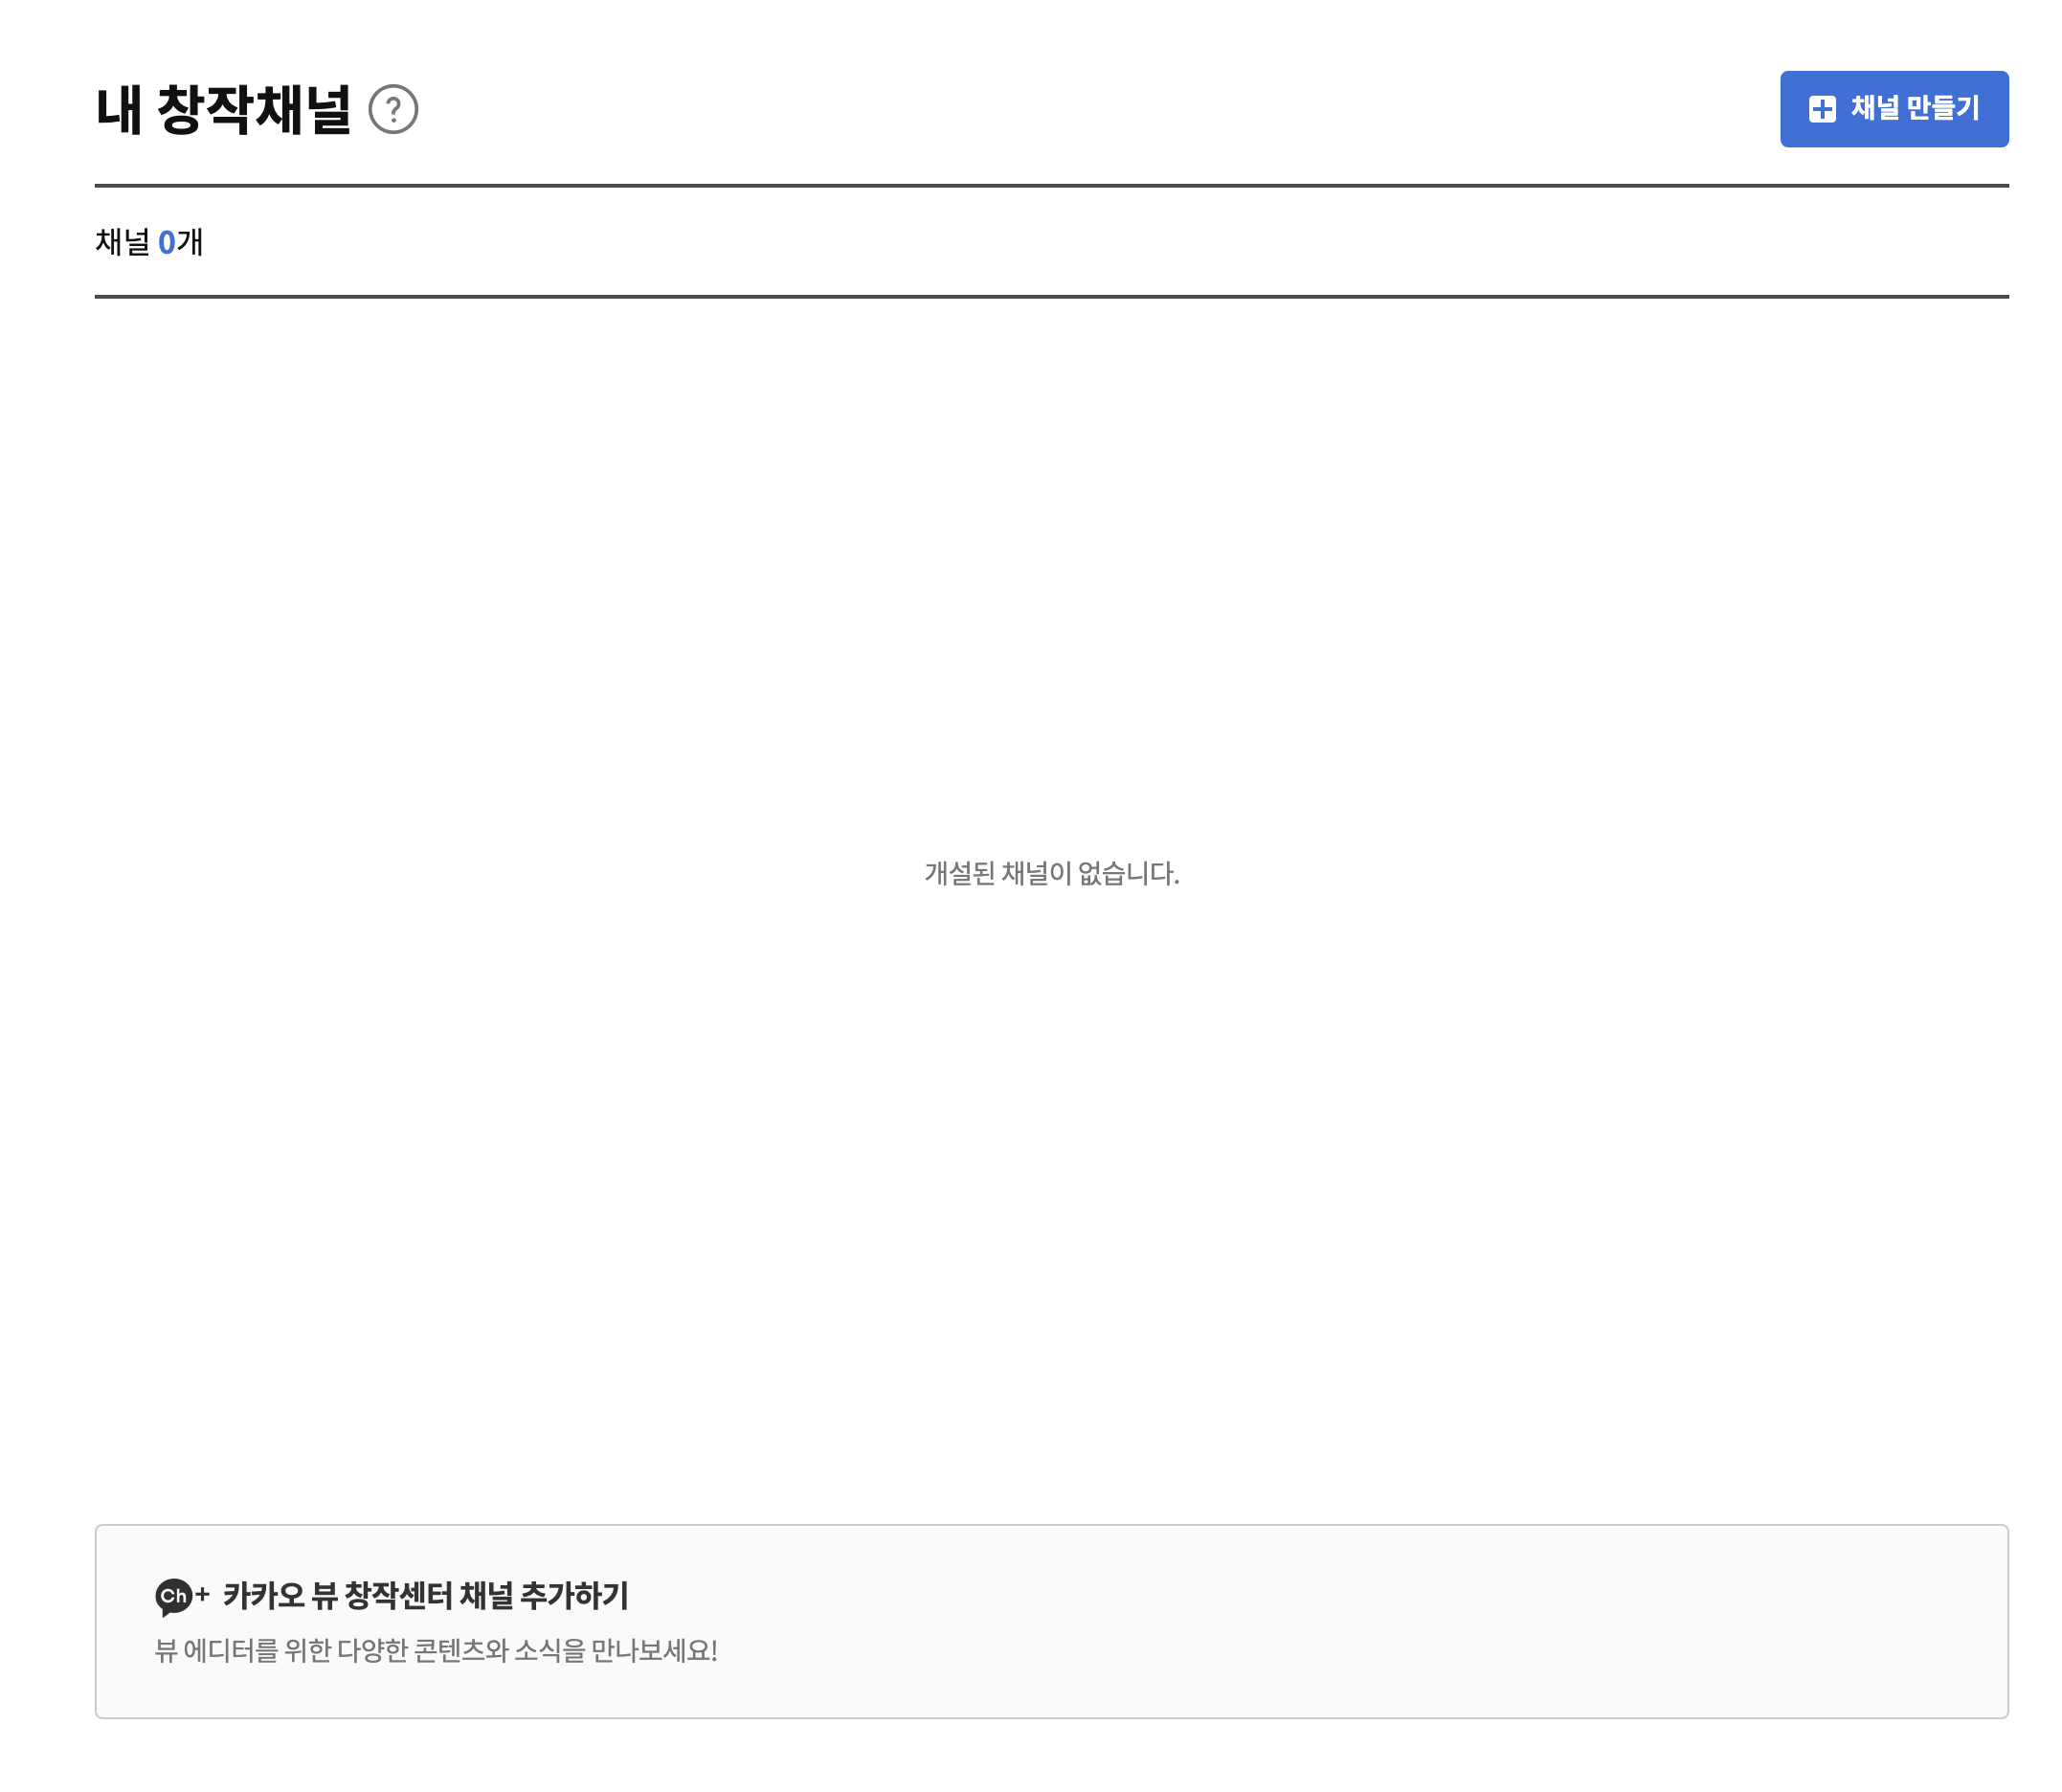
Task: Open 카카오 뷰 창작센터 채널 추가하기 link
Action: [425, 1595]
